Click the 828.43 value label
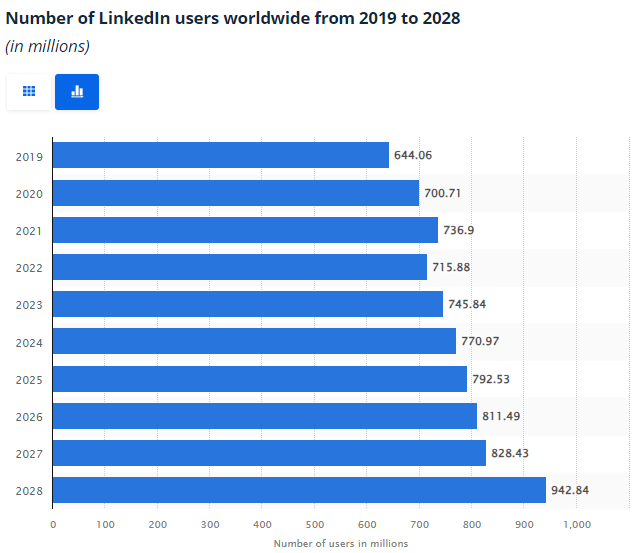This screenshot has width=643, height=553. [x=510, y=453]
